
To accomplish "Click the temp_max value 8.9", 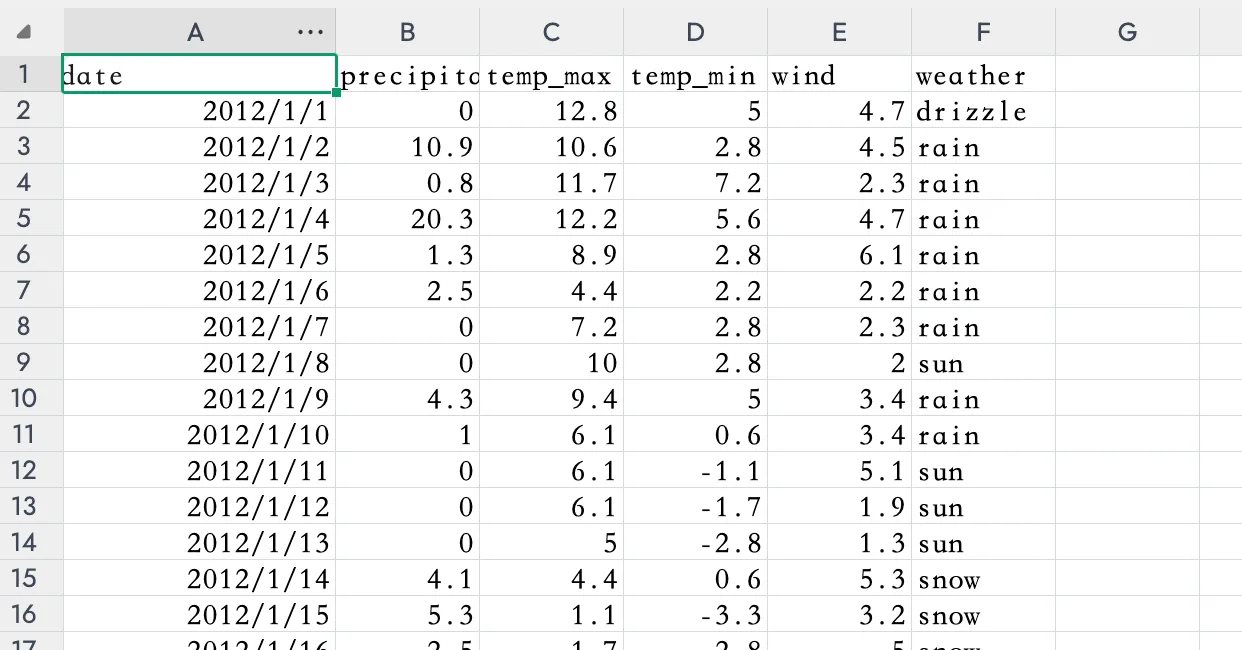I will pos(551,254).
